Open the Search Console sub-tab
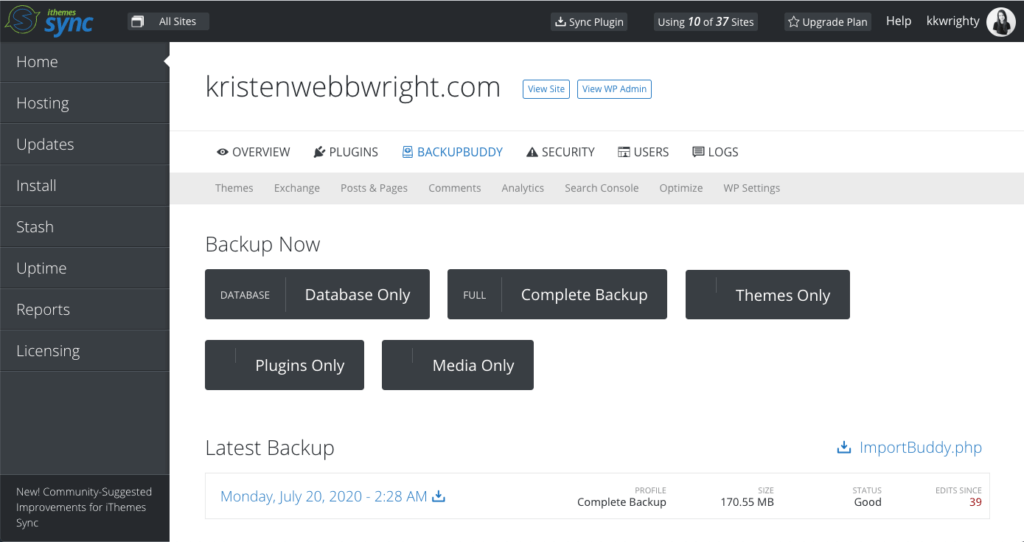The image size is (1024, 542). [601, 188]
